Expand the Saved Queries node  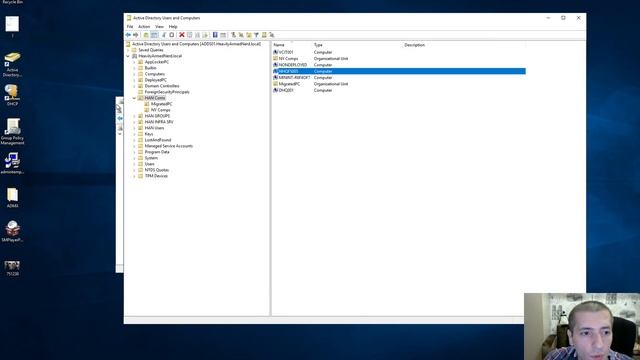coord(128,50)
